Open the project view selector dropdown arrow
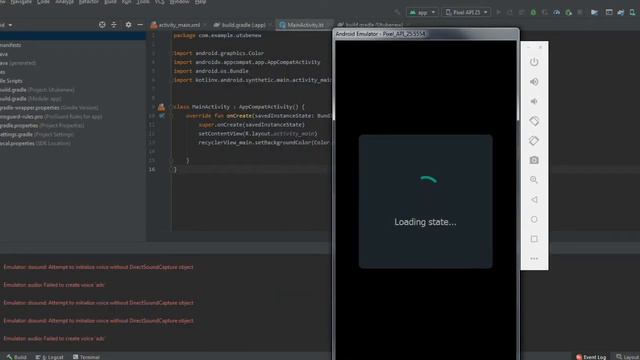The width and height of the screenshot is (640, 360). point(10,25)
